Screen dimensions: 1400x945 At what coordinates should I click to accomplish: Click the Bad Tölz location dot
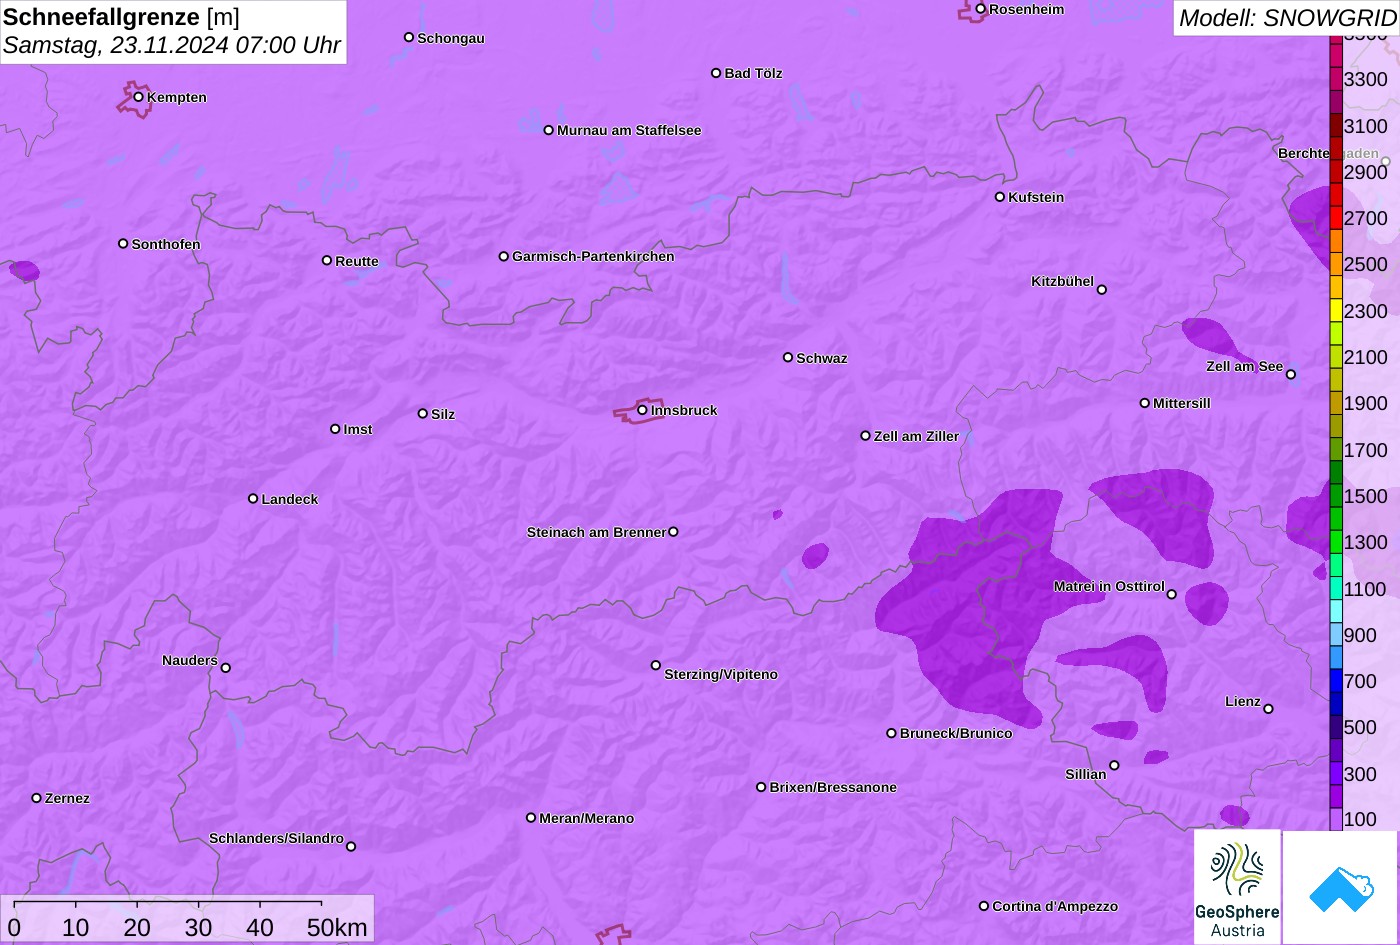click(716, 73)
